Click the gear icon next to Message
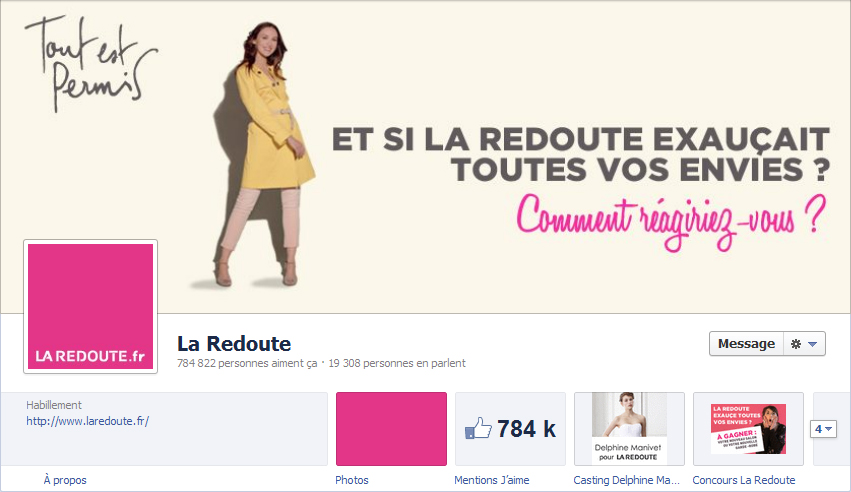851x492 pixels. click(x=796, y=344)
